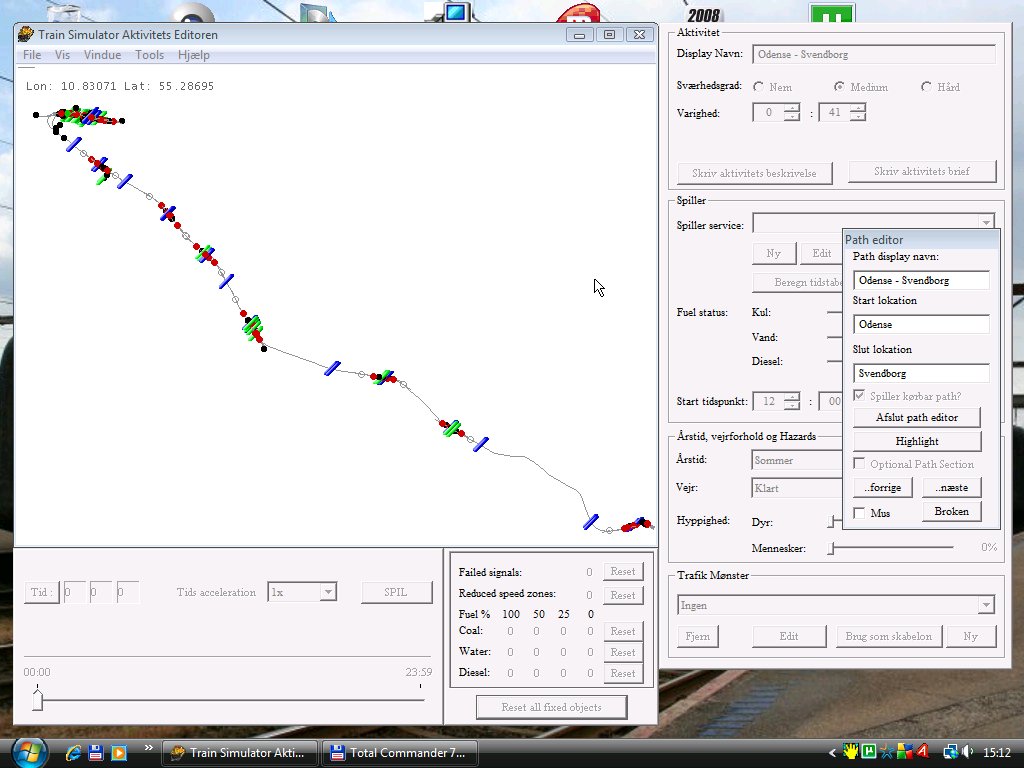Click the Mennesker frequency slider
This screenshot has width=1024, height=768.
[x=891, y=548]
